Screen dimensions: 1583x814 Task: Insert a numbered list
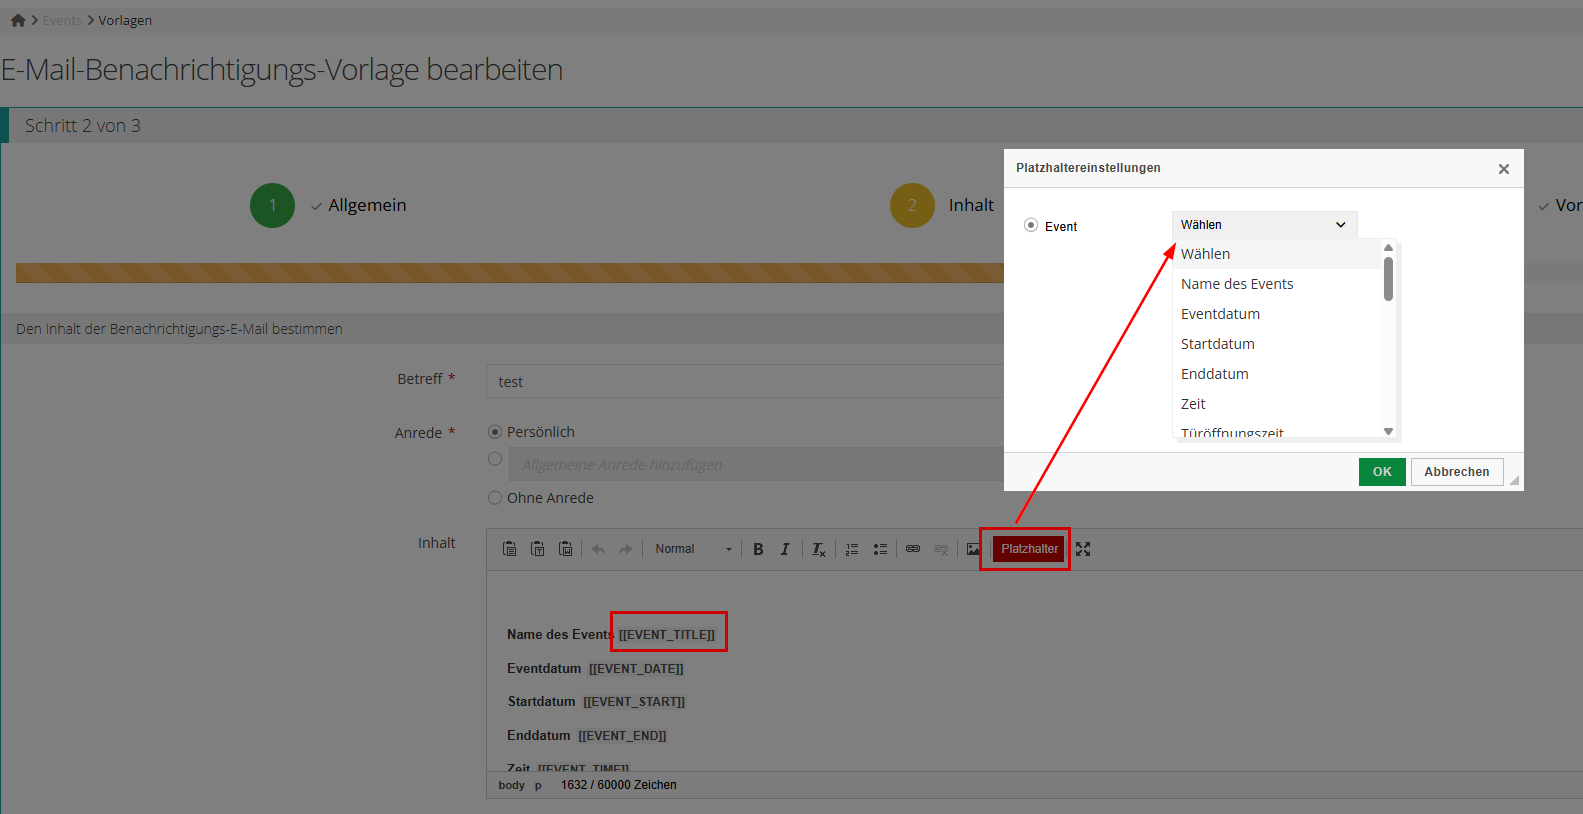(852, 549)
